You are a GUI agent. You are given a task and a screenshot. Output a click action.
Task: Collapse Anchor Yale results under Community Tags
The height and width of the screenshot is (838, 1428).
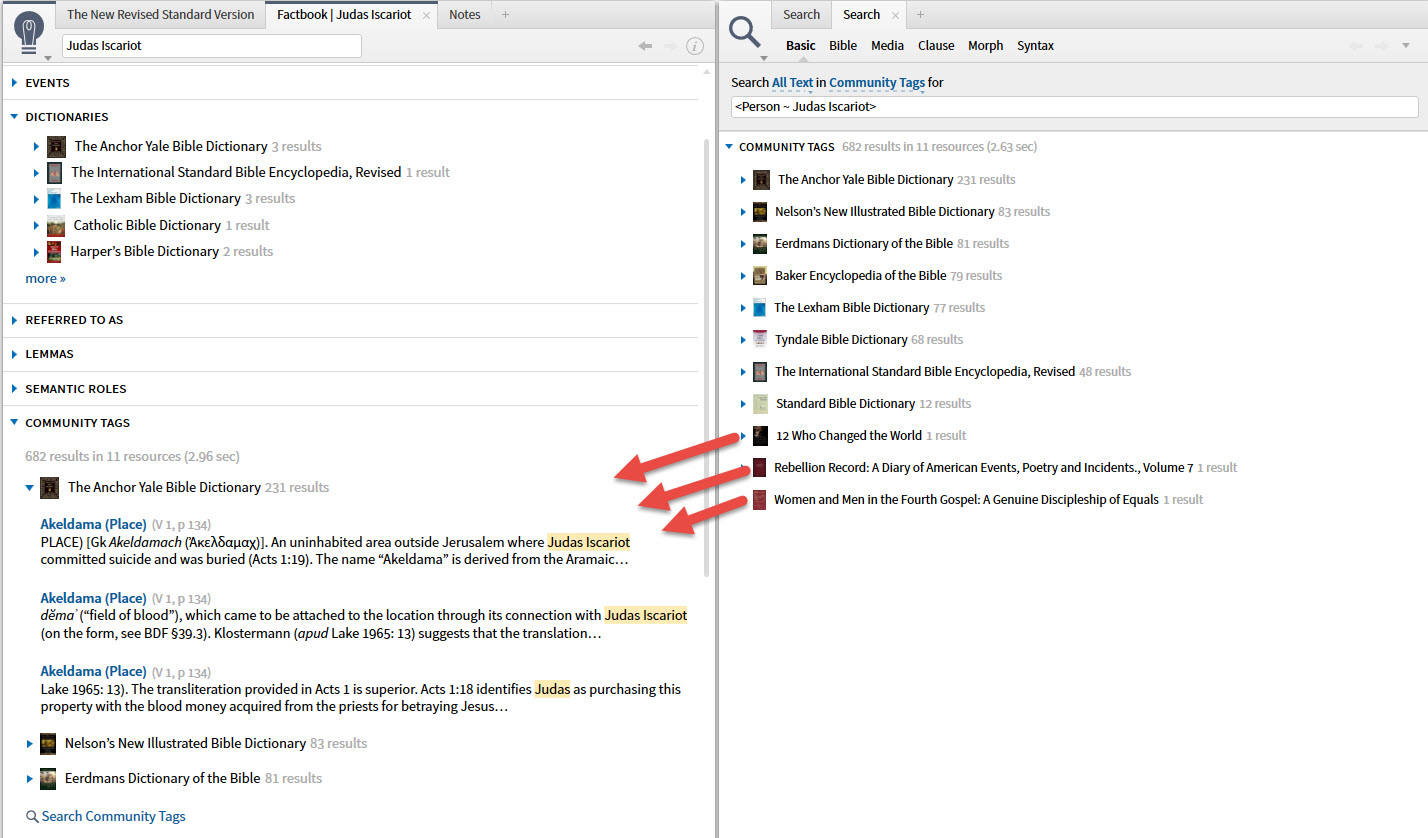point(30,488)
